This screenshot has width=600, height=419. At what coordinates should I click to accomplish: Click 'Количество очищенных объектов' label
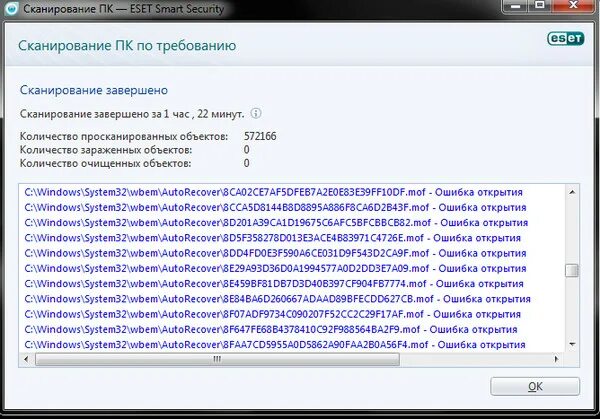[x=105, y=164]
